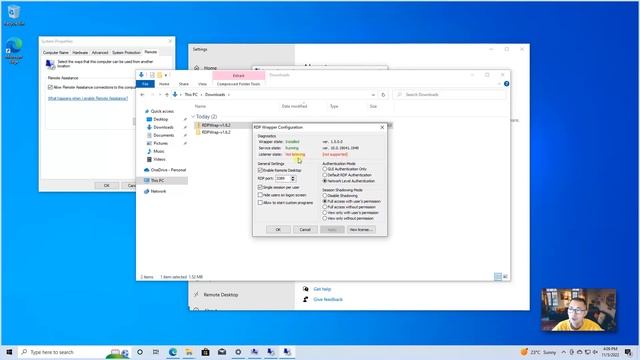Image resolution: width=640 pixels, height=360 pixels.
Task: Switch Explorer to large icons view
Action: click(505, 277)
